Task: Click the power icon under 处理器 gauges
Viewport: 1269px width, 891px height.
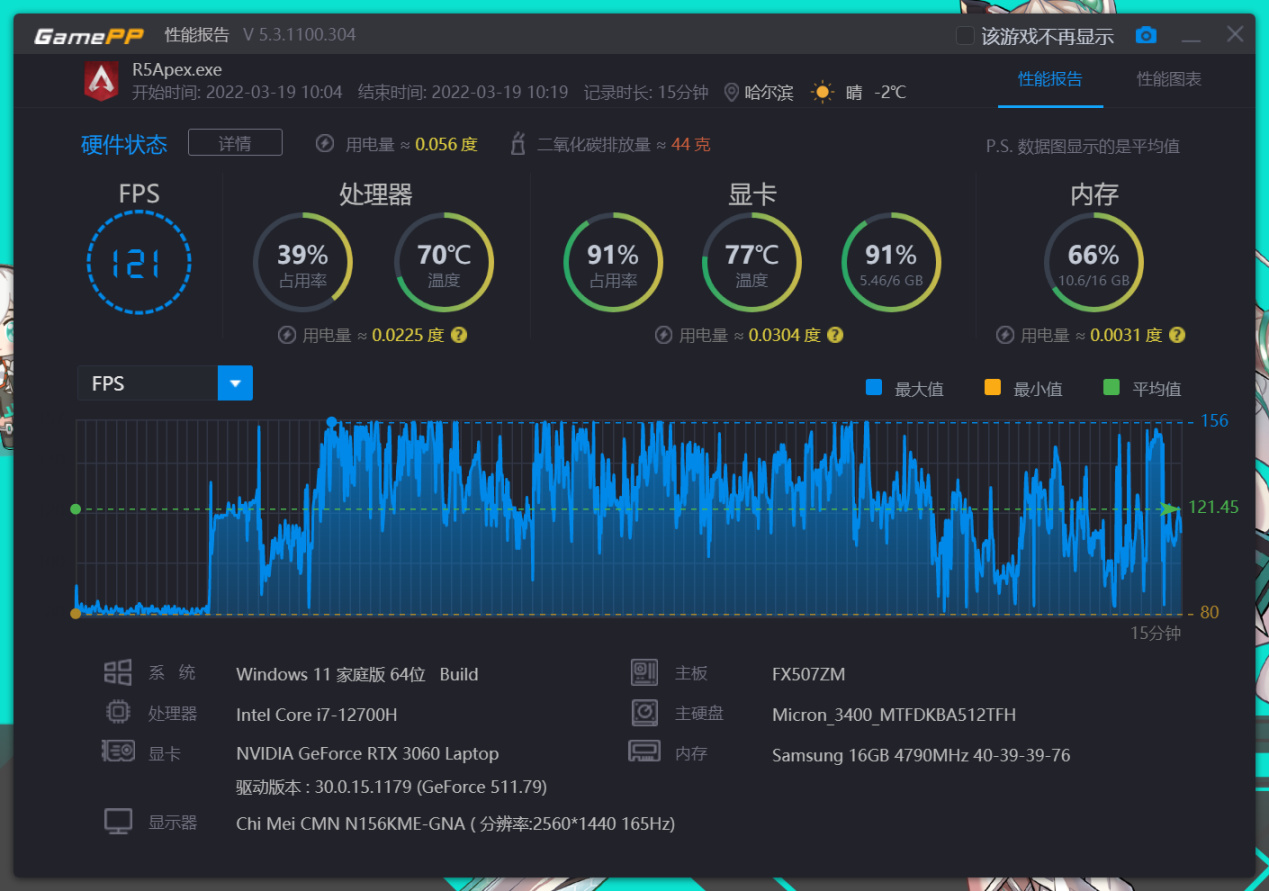Action: pos(287,335)
